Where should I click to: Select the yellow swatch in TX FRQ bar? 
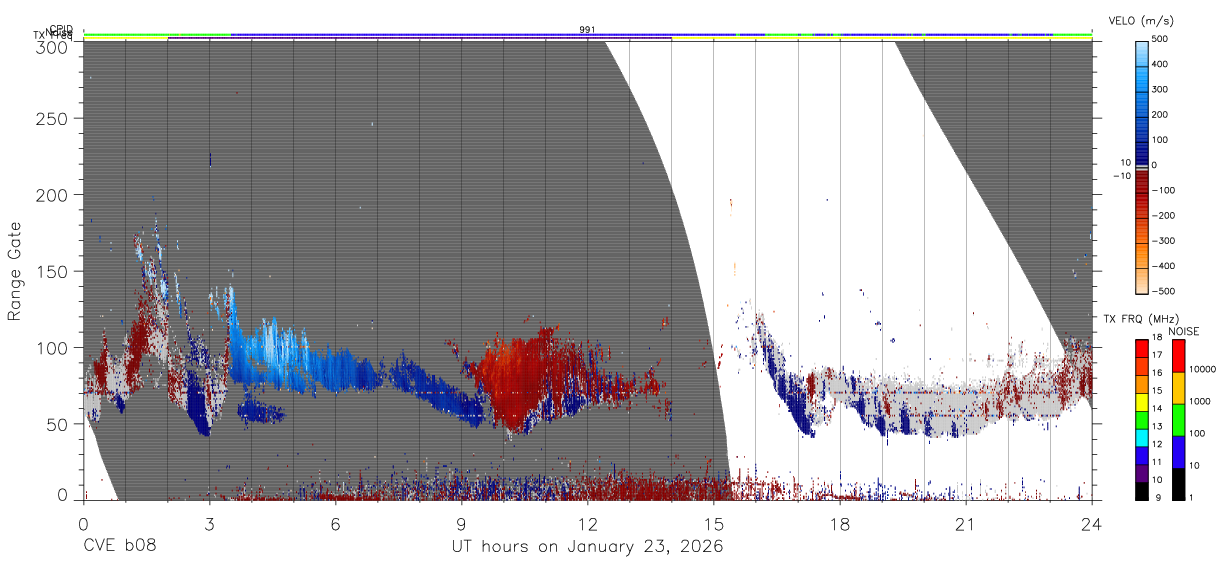[1141, 400]
